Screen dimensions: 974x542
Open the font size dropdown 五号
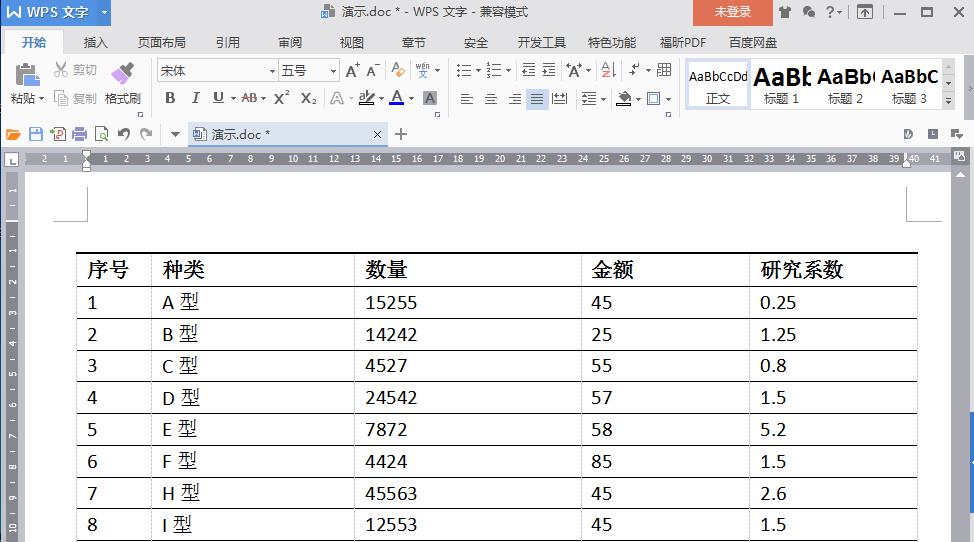pos(333,71)
